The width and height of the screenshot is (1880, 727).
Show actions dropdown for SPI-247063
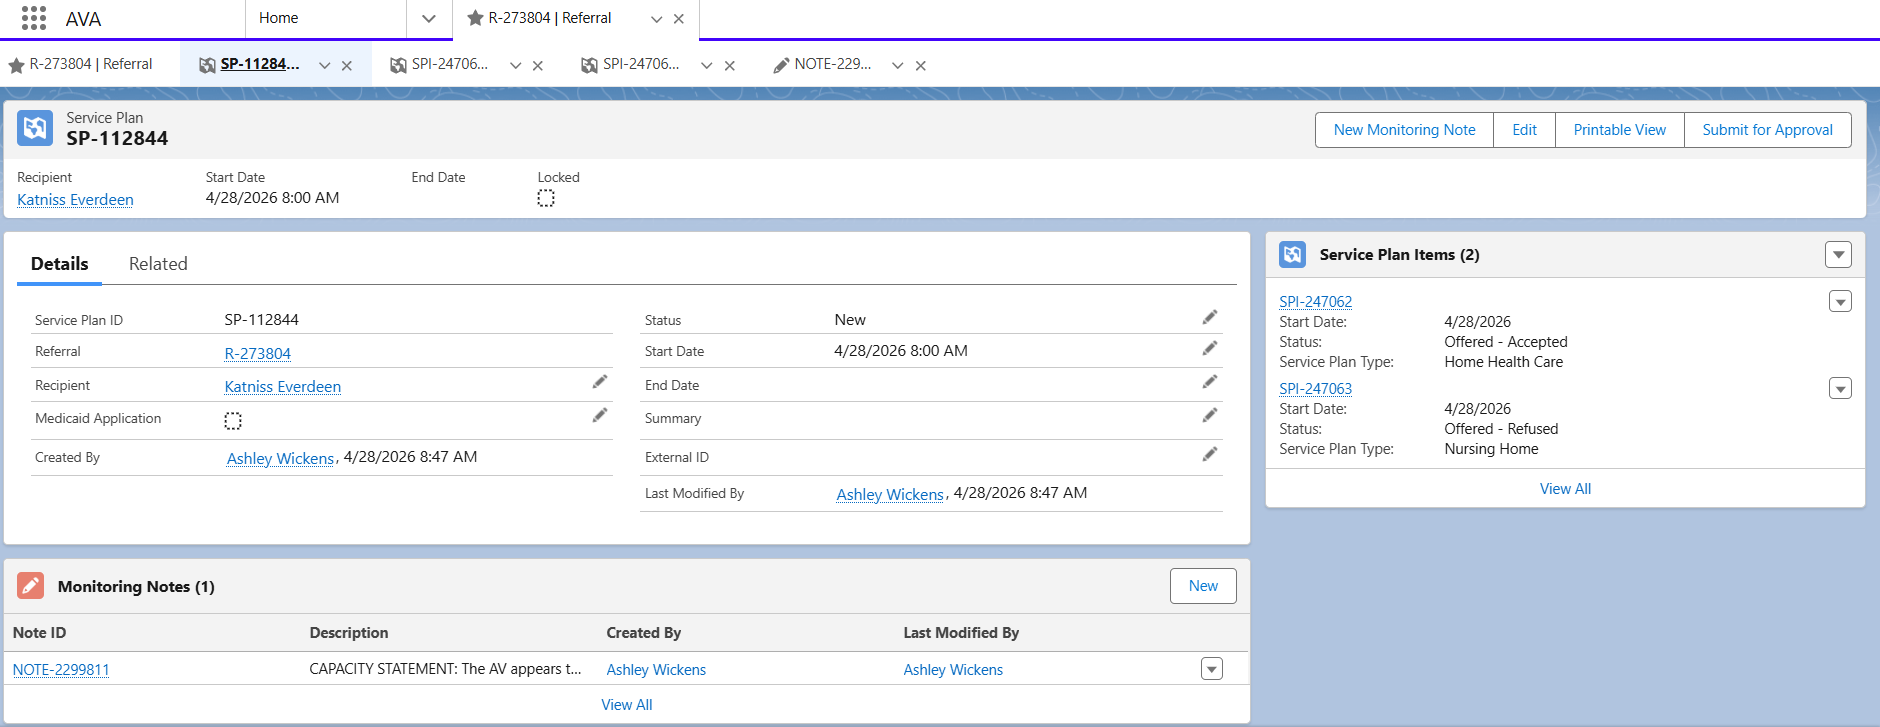point(1840,388)
